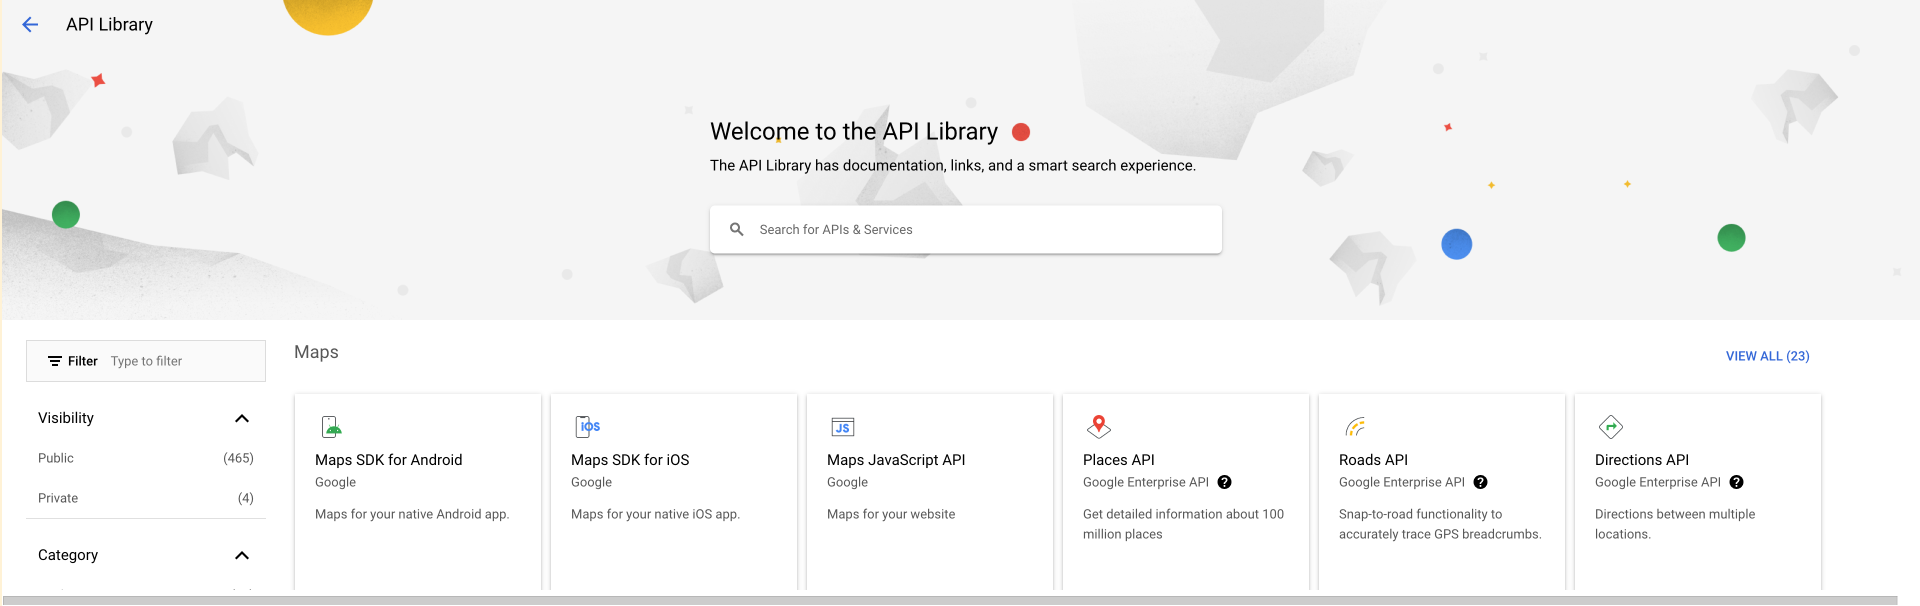Click help icon beside Places API enterprise label
This screenshot has width=1920, height=606.
1225,482
